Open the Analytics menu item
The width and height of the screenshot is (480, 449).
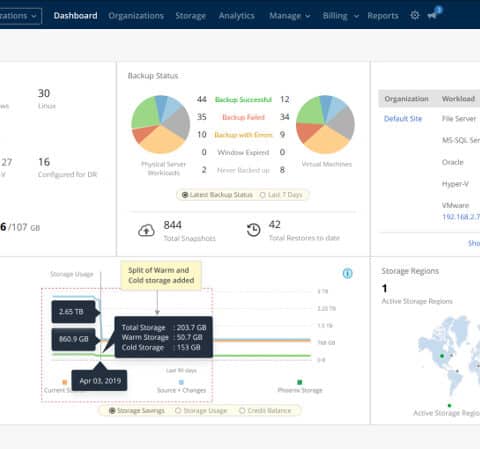tap(237, 16)
